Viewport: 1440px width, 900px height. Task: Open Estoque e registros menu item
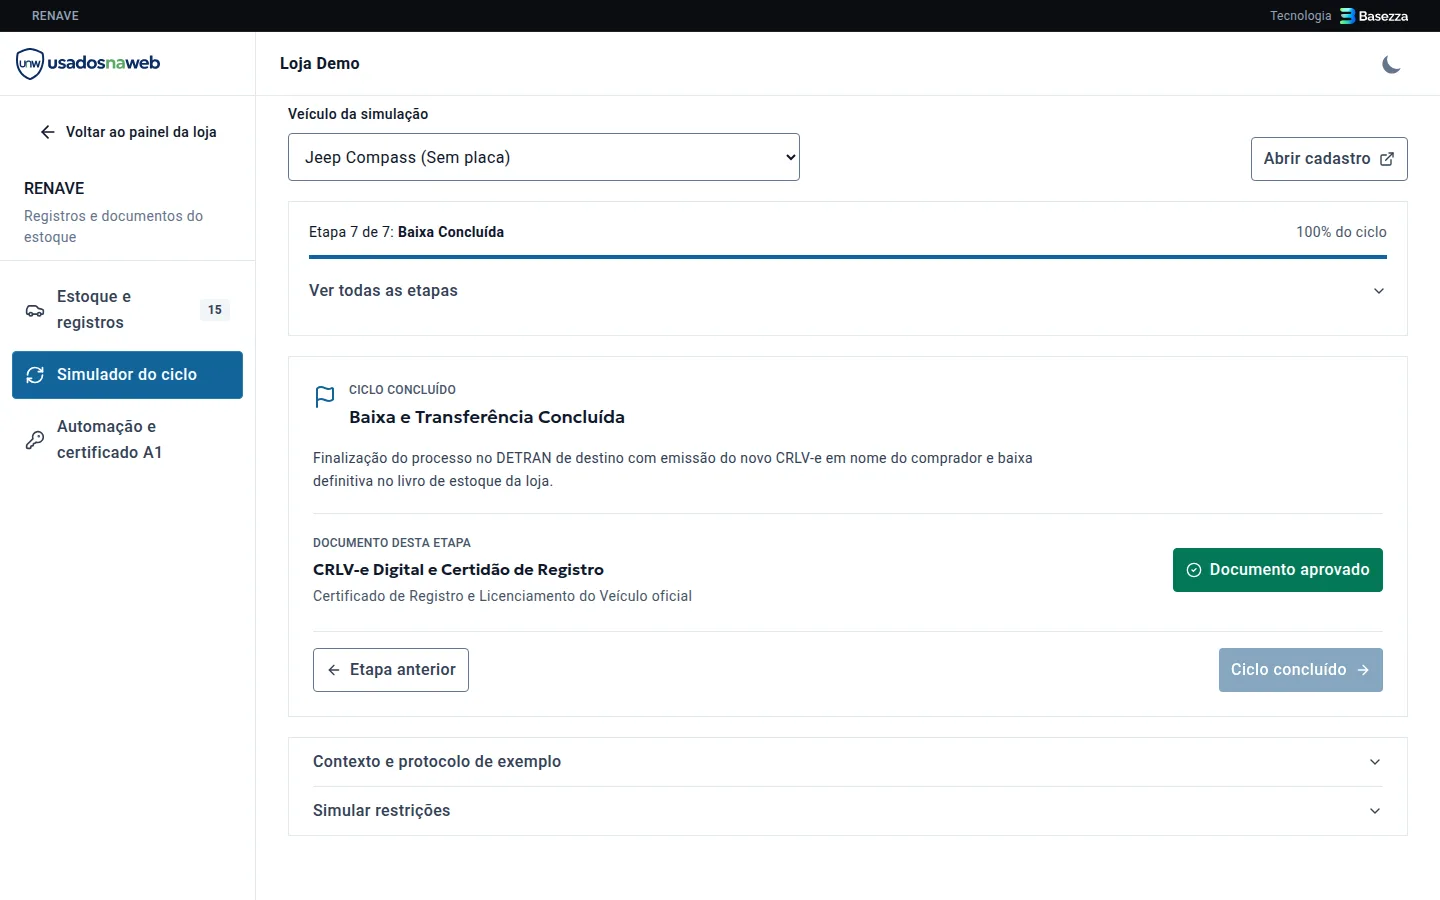tap(127, 310)
